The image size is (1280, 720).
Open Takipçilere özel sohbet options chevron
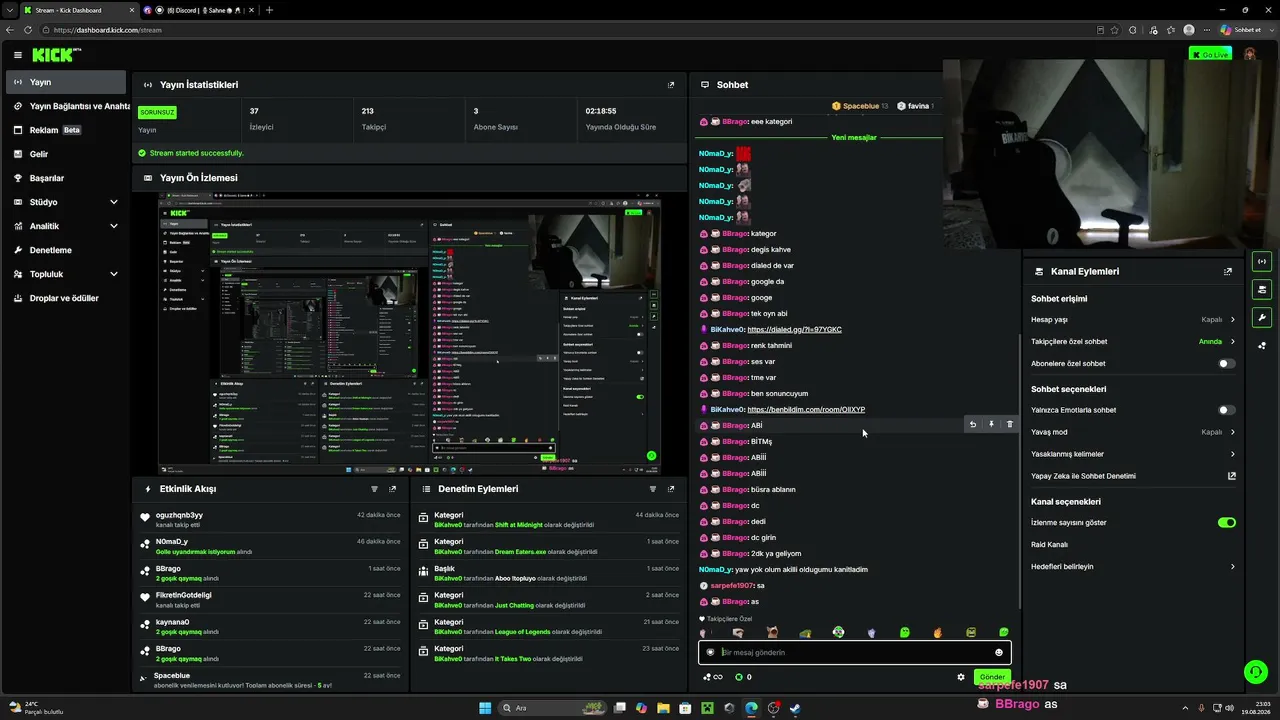pos(1232,342)
